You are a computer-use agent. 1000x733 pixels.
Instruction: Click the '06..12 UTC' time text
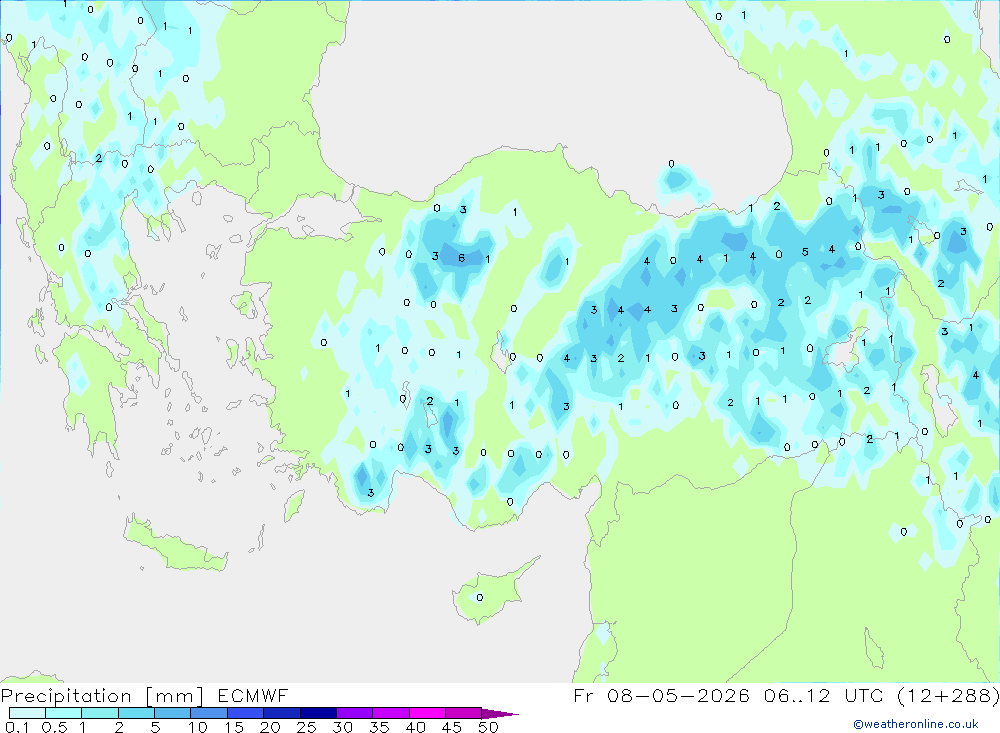click(823, 695)
